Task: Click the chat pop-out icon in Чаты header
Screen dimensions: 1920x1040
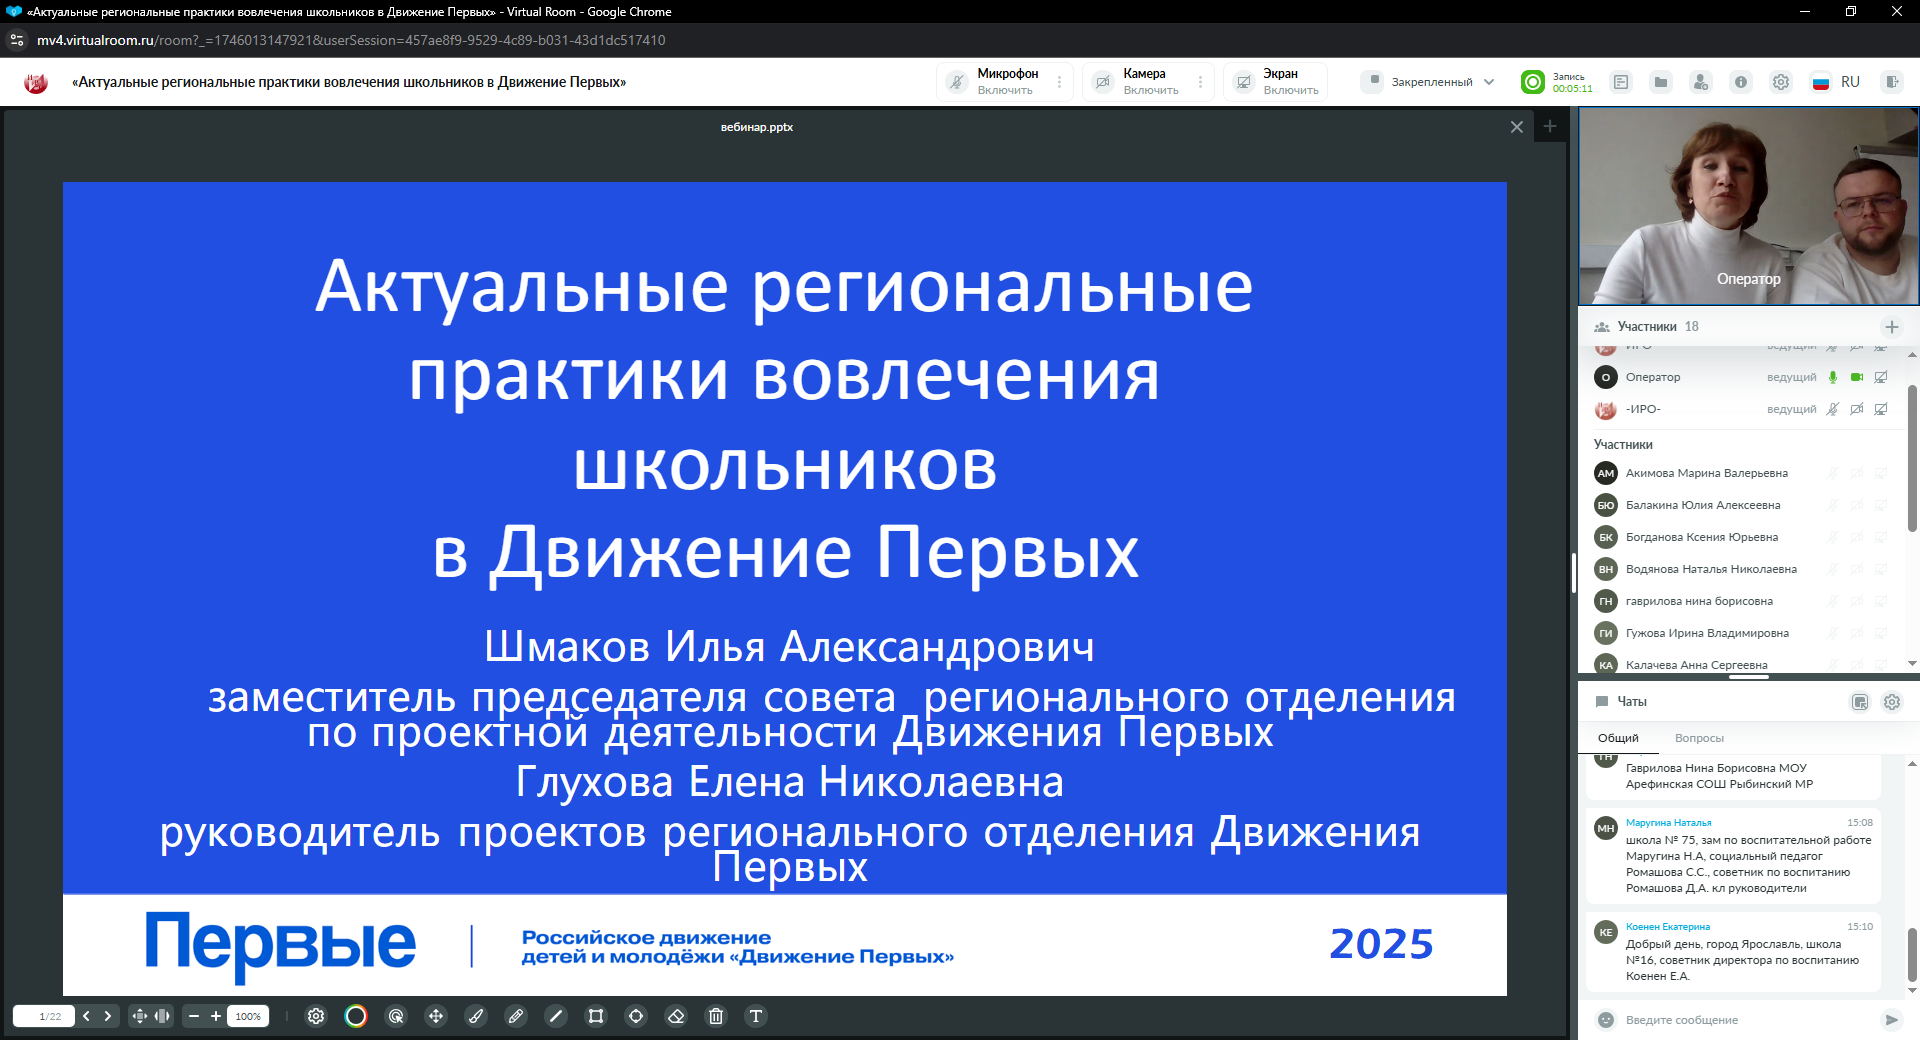Action: coord(1860,702)
